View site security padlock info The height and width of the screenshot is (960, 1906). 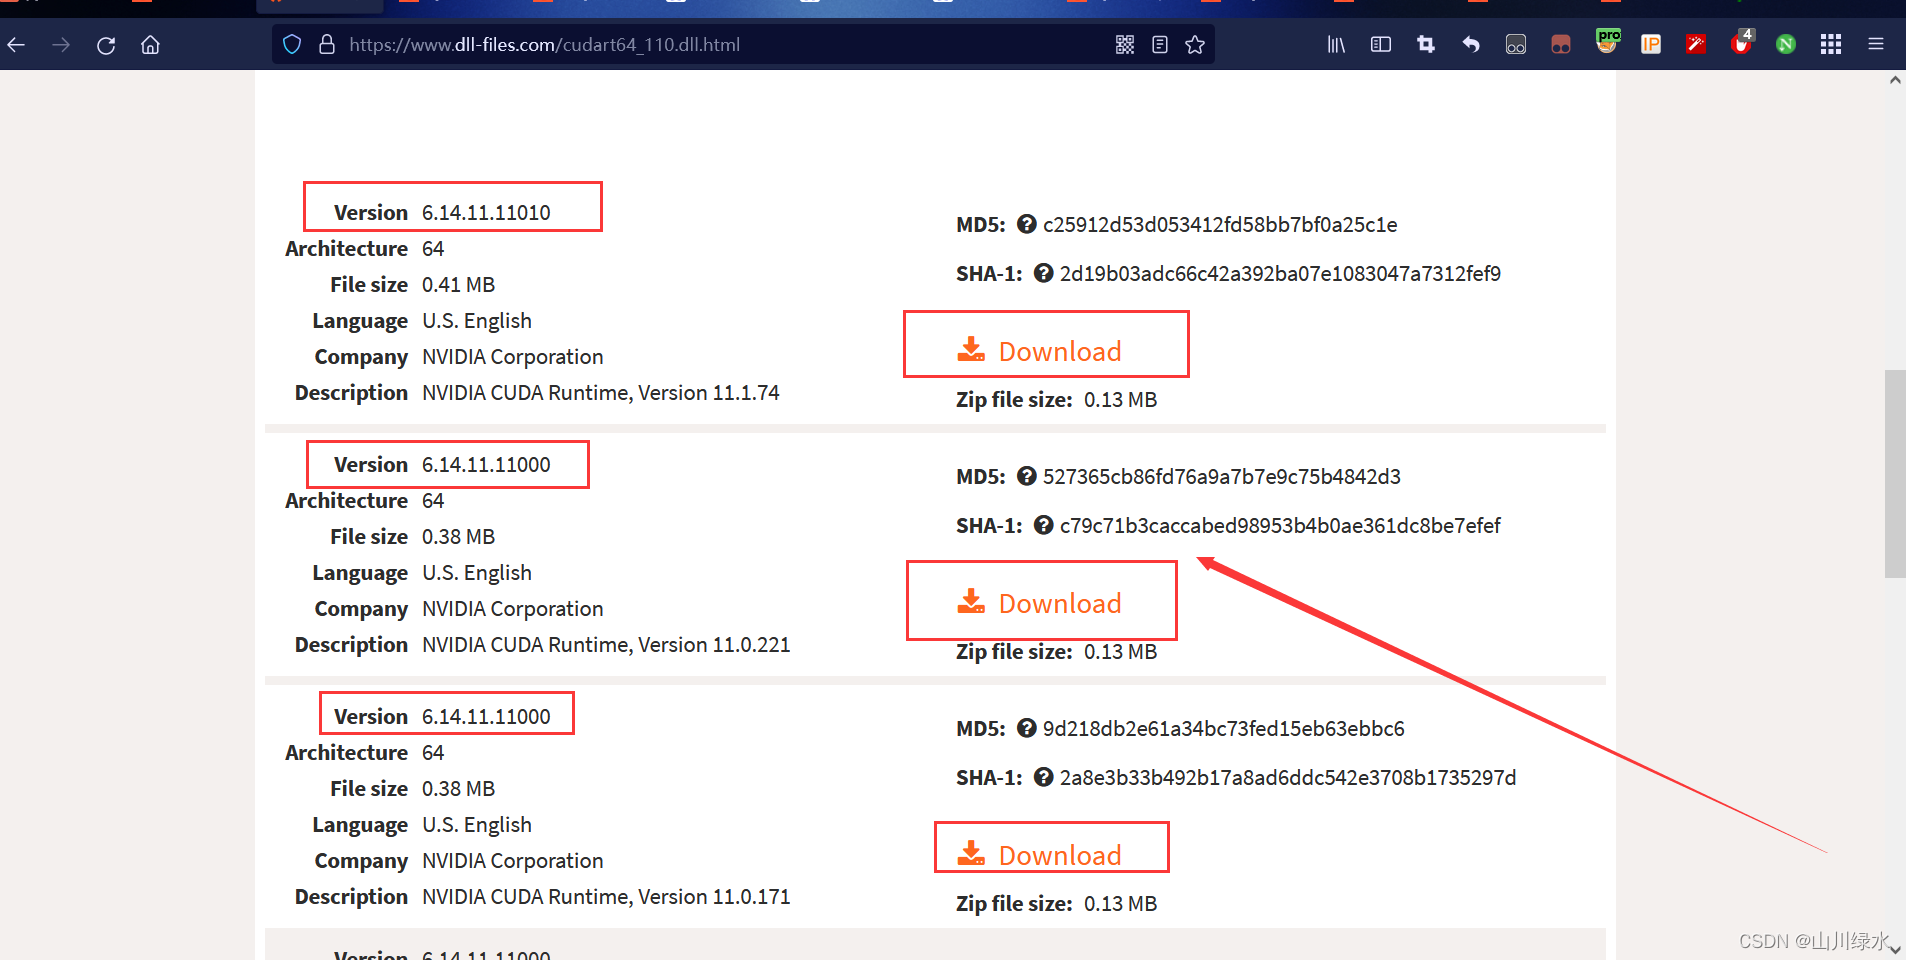(326, 45)
